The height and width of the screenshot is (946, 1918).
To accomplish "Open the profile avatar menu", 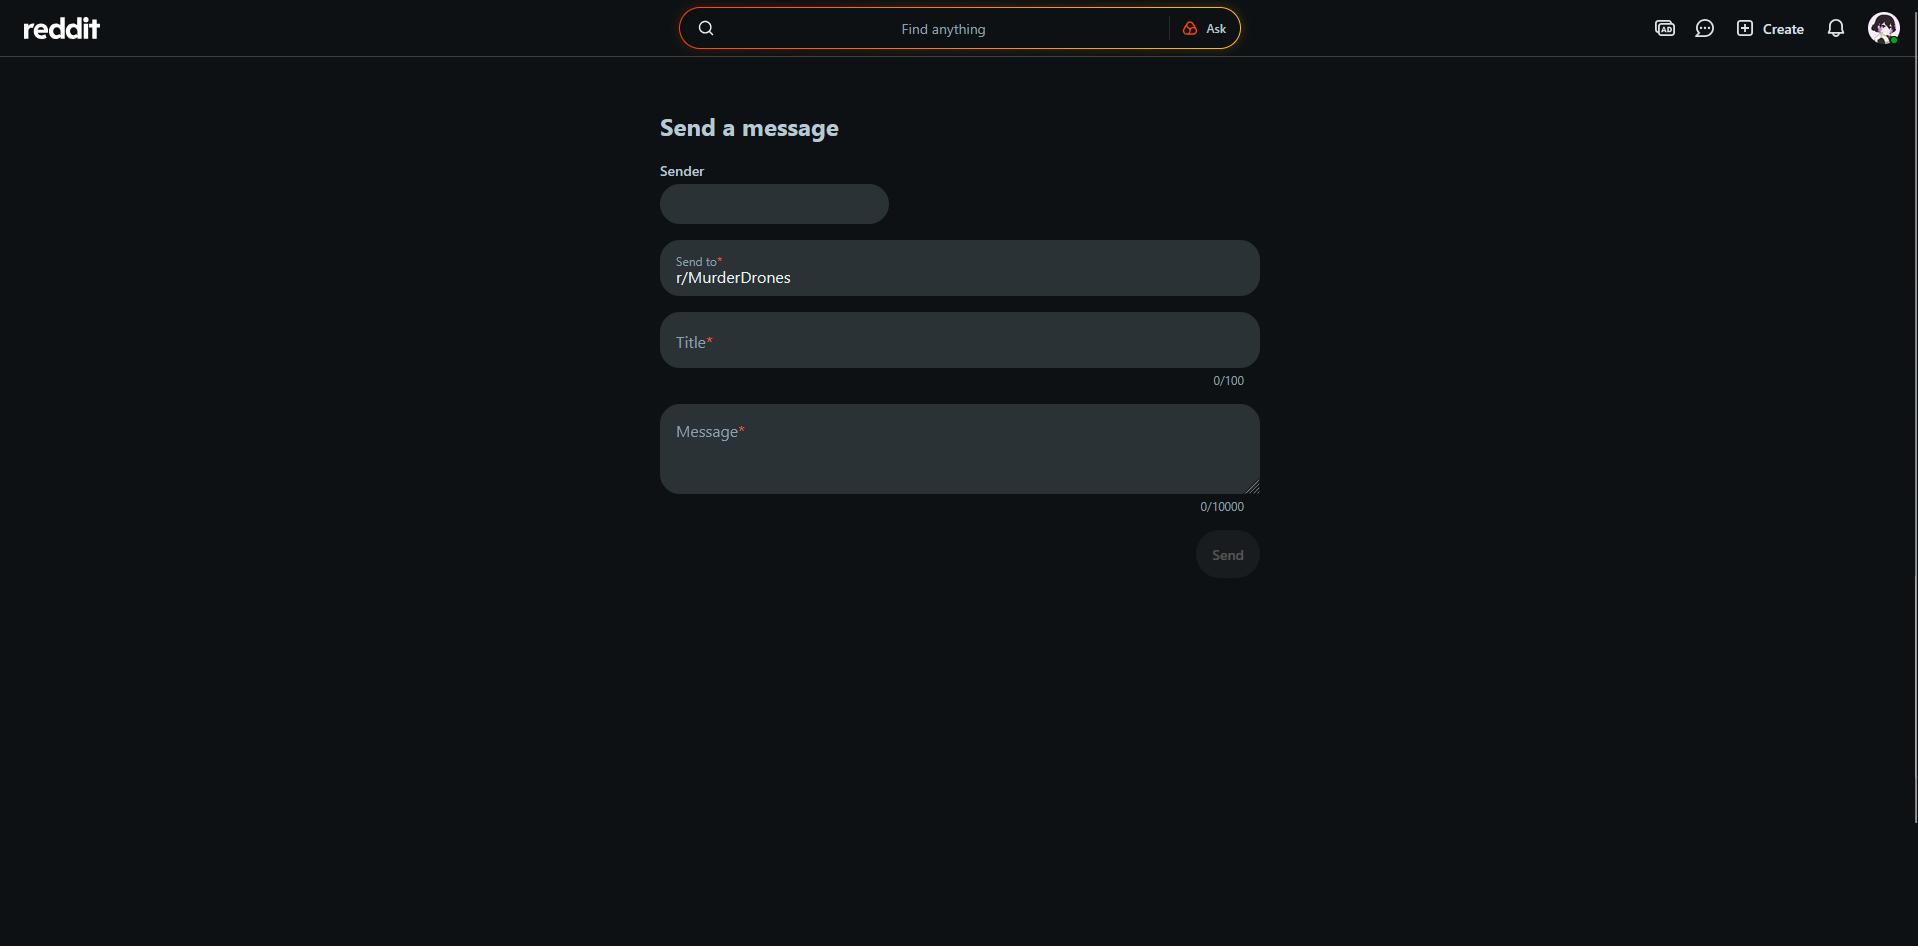I will pyautogui.click(x=1884, y=27).
